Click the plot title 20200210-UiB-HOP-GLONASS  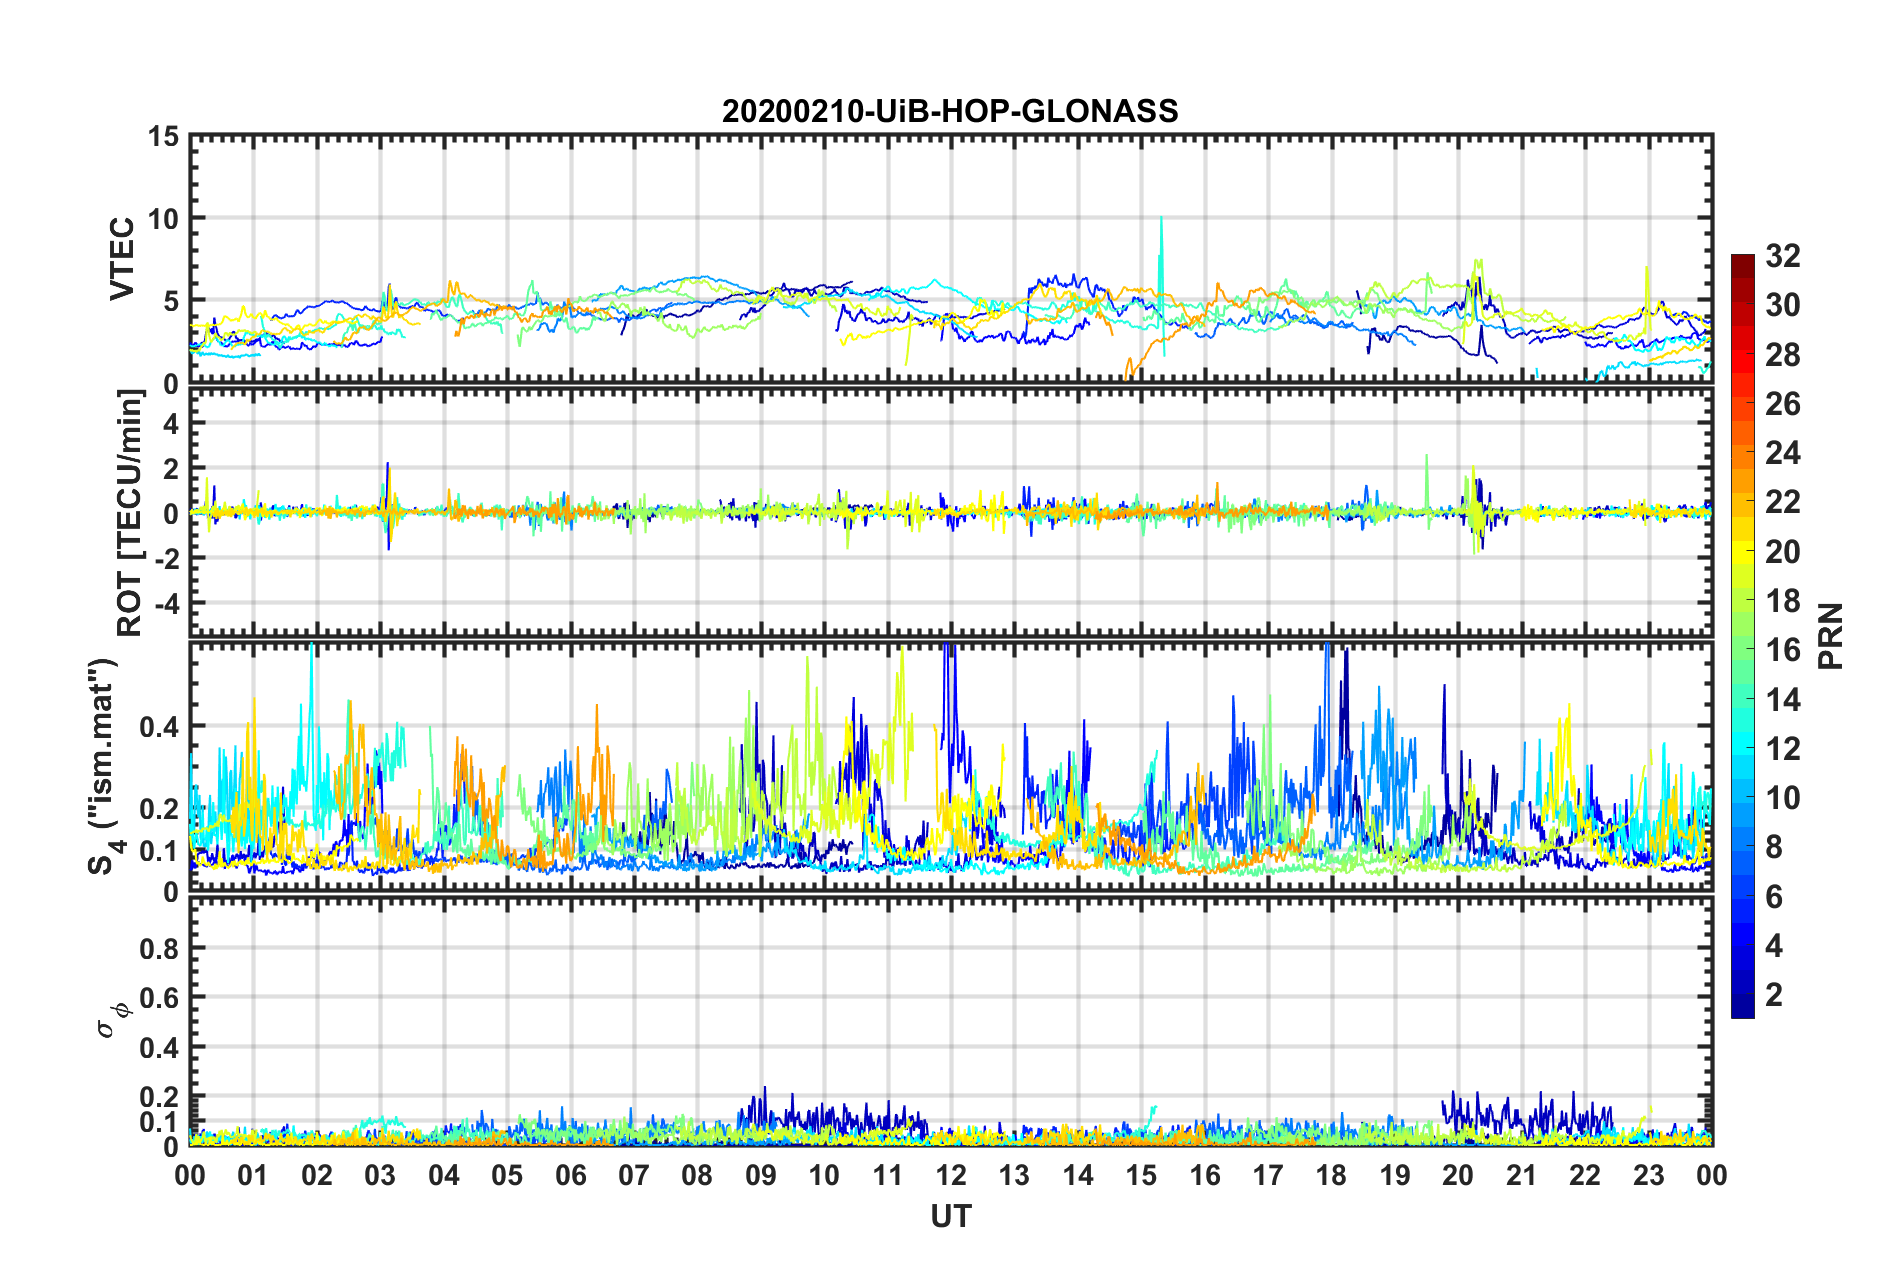950,111
